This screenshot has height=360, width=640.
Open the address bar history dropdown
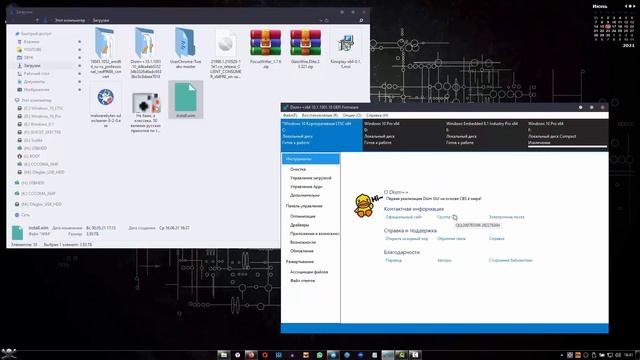tap(321, 20)
